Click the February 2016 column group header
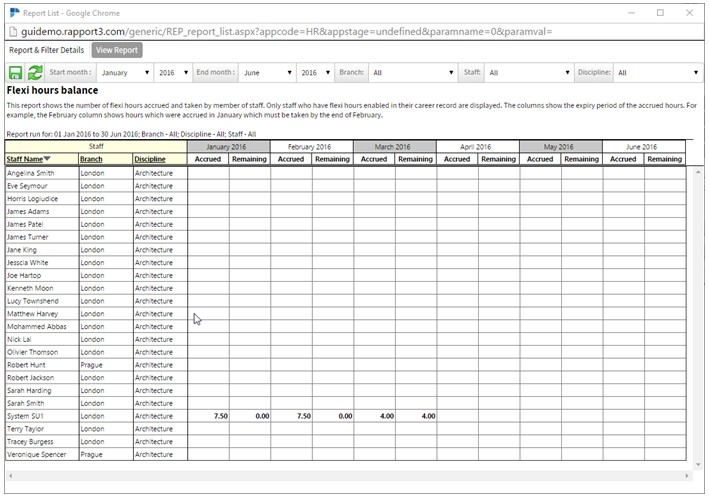Image resolution: width=709 pixels, height=497 pixels. pyautogui.click(x=312, y=147)
